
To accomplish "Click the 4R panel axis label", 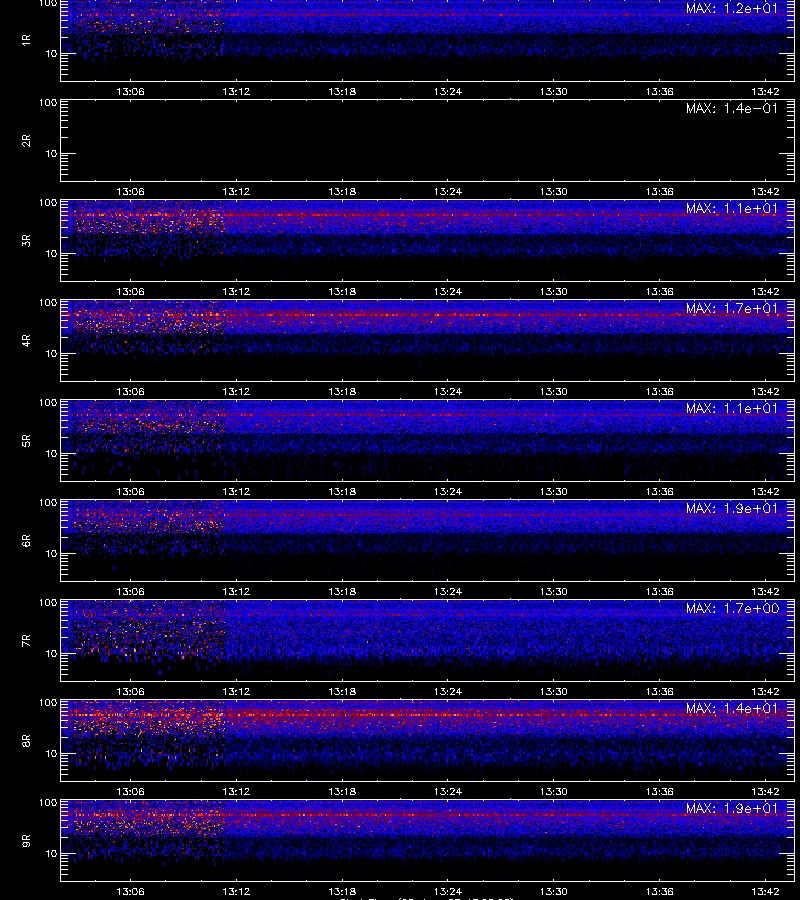I will (x=26, y=340).
